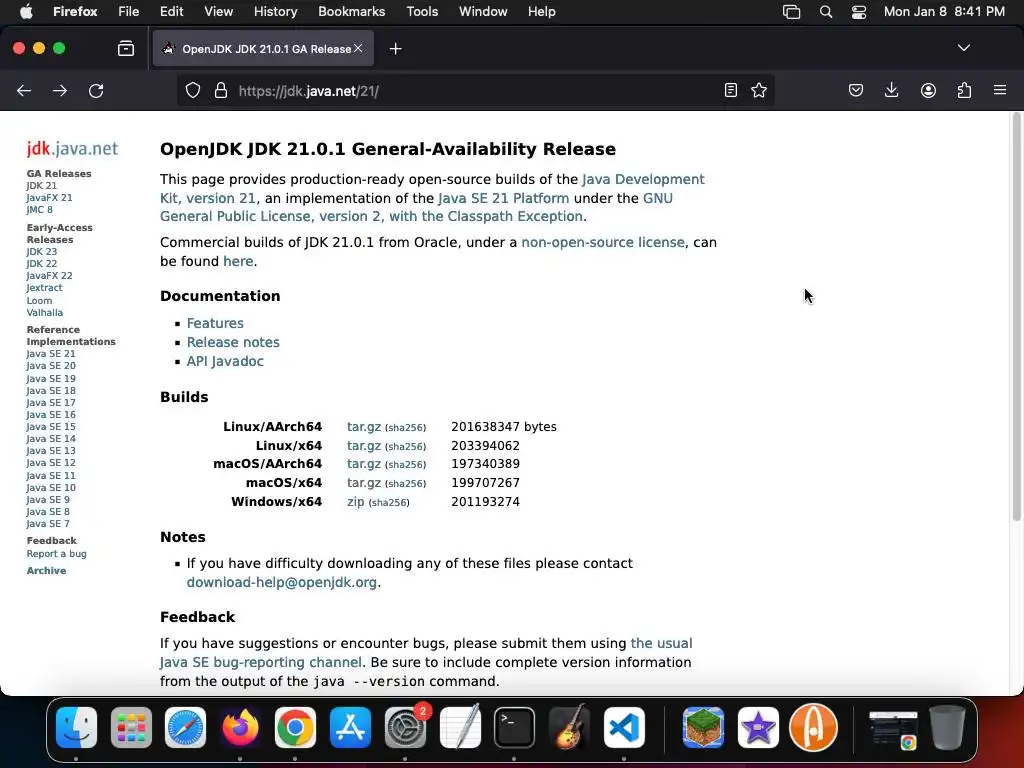The image size is (1024, 768).
Task: Expand the list all tabs chevron
Action: 963,48
